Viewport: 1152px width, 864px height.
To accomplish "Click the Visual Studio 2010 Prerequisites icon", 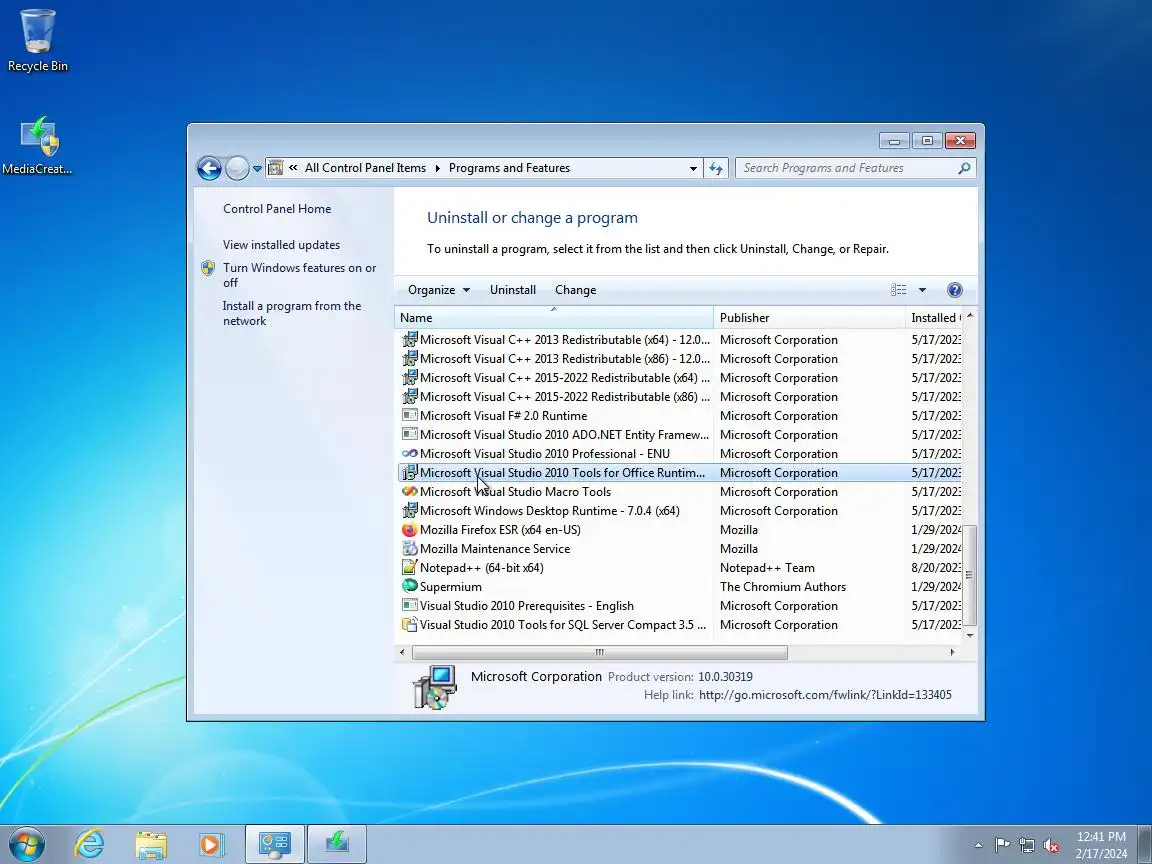I will pyautogui.click(x=410, y=605).
